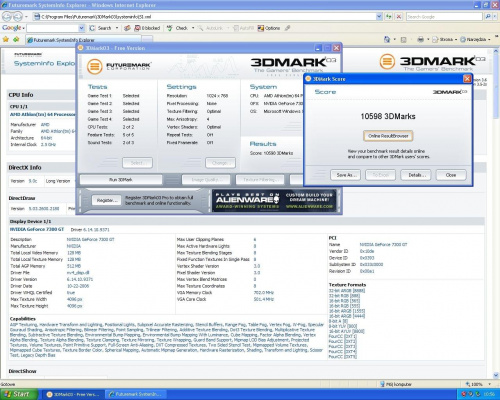500x400 pixels.
Task: Click the Search Google box in IE
Action: tap(444, 16)
